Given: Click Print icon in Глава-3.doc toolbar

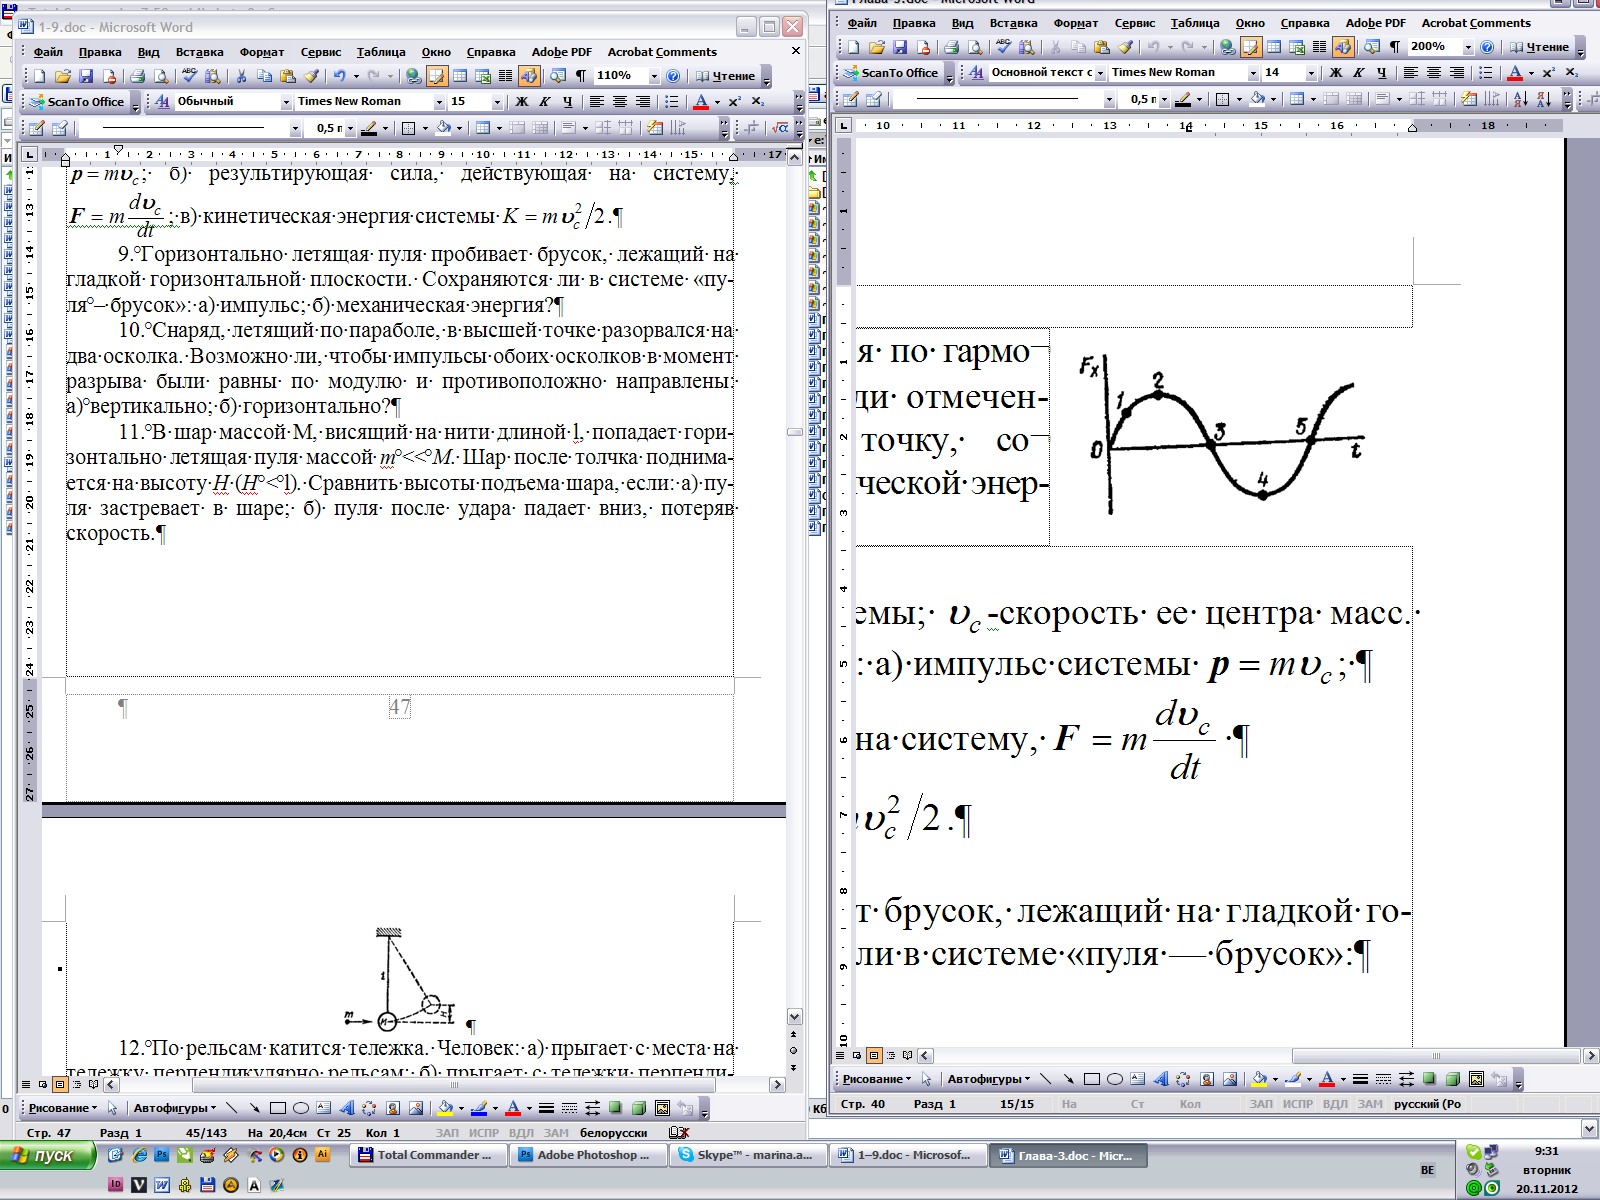Looking at the screenshot, I should pyautogui.click(x=952, y=47).
